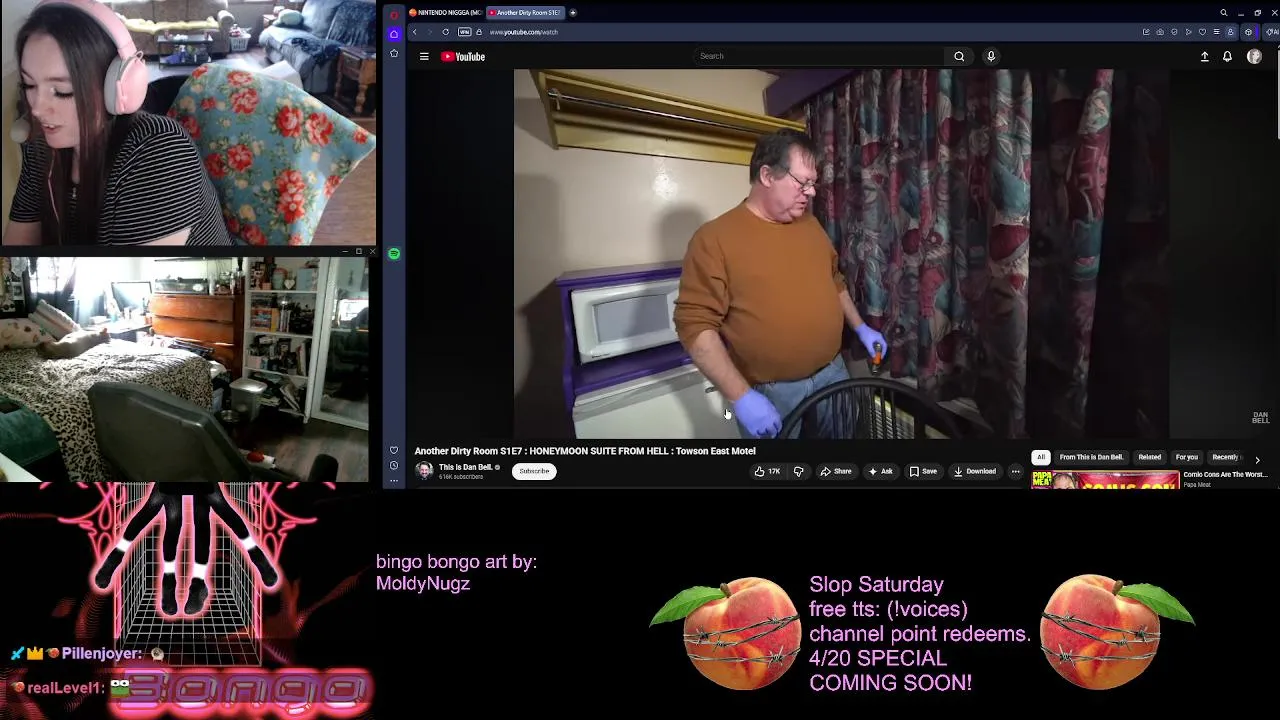The image size is (1280, 720).
Task: Show more filter chips with right arrow
Action: tap(1257, 459)
